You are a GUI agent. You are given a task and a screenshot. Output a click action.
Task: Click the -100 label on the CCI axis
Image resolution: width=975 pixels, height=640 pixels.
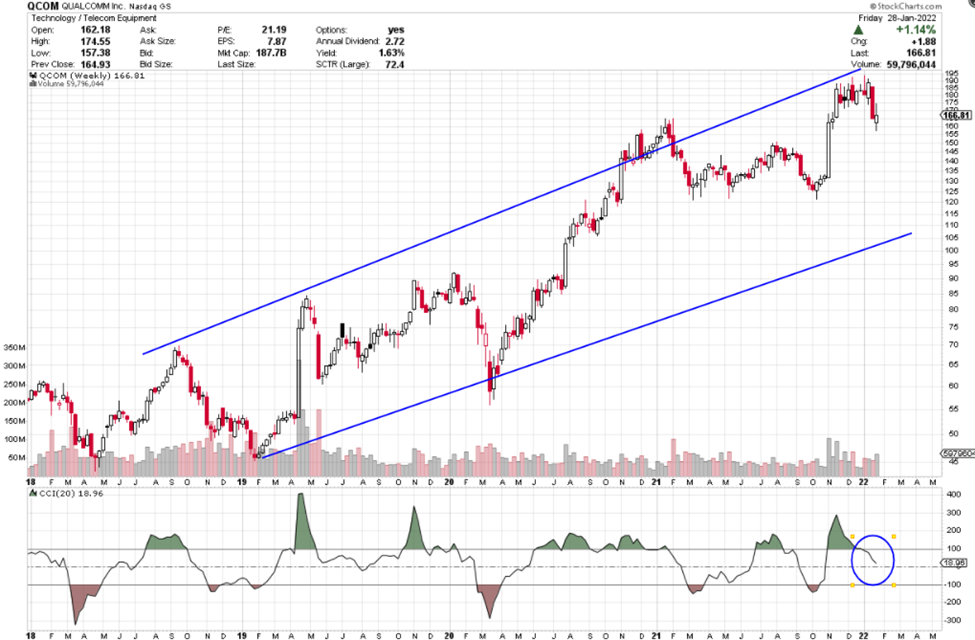tap(953, 585)
